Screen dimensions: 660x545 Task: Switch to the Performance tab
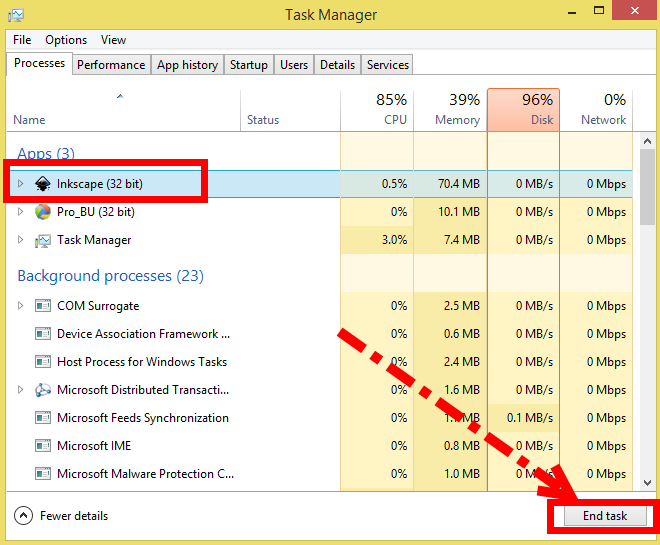pos(111,65)
